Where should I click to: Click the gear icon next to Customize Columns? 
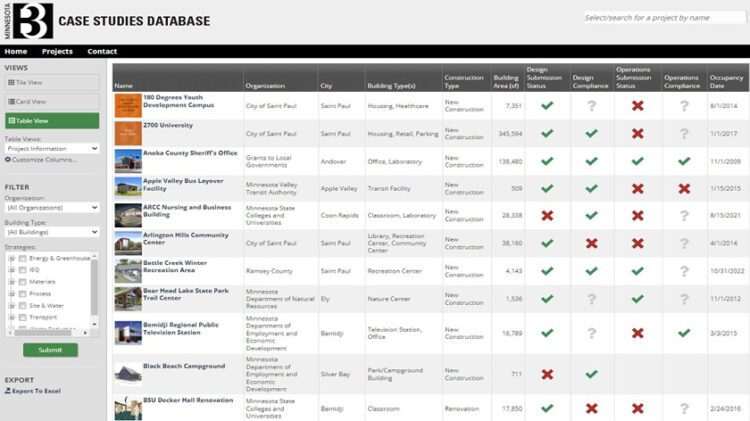pos(8,160)
